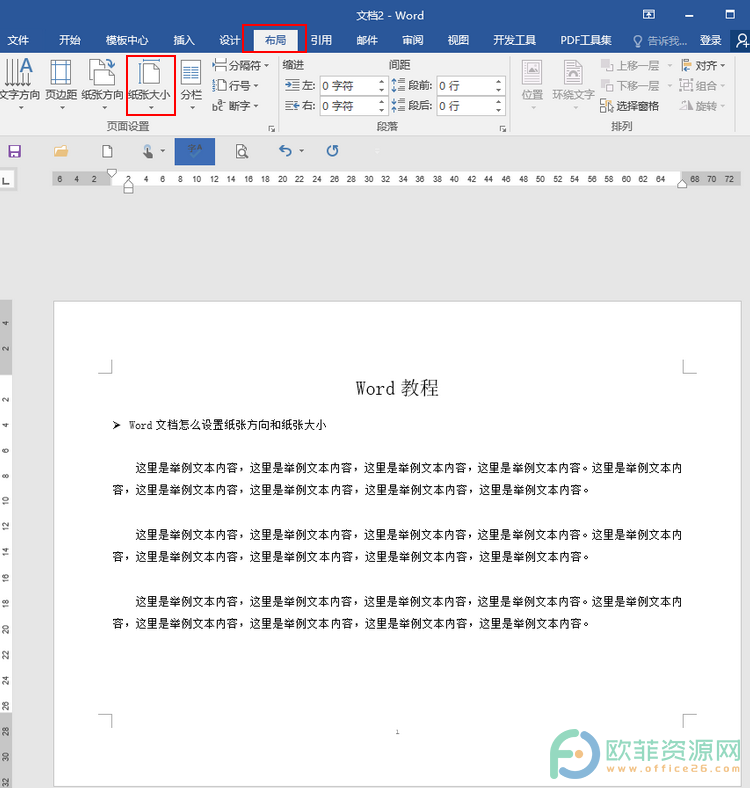
Task: Switch to the Layout (布局) tab
Action: [x=275, y=40]
